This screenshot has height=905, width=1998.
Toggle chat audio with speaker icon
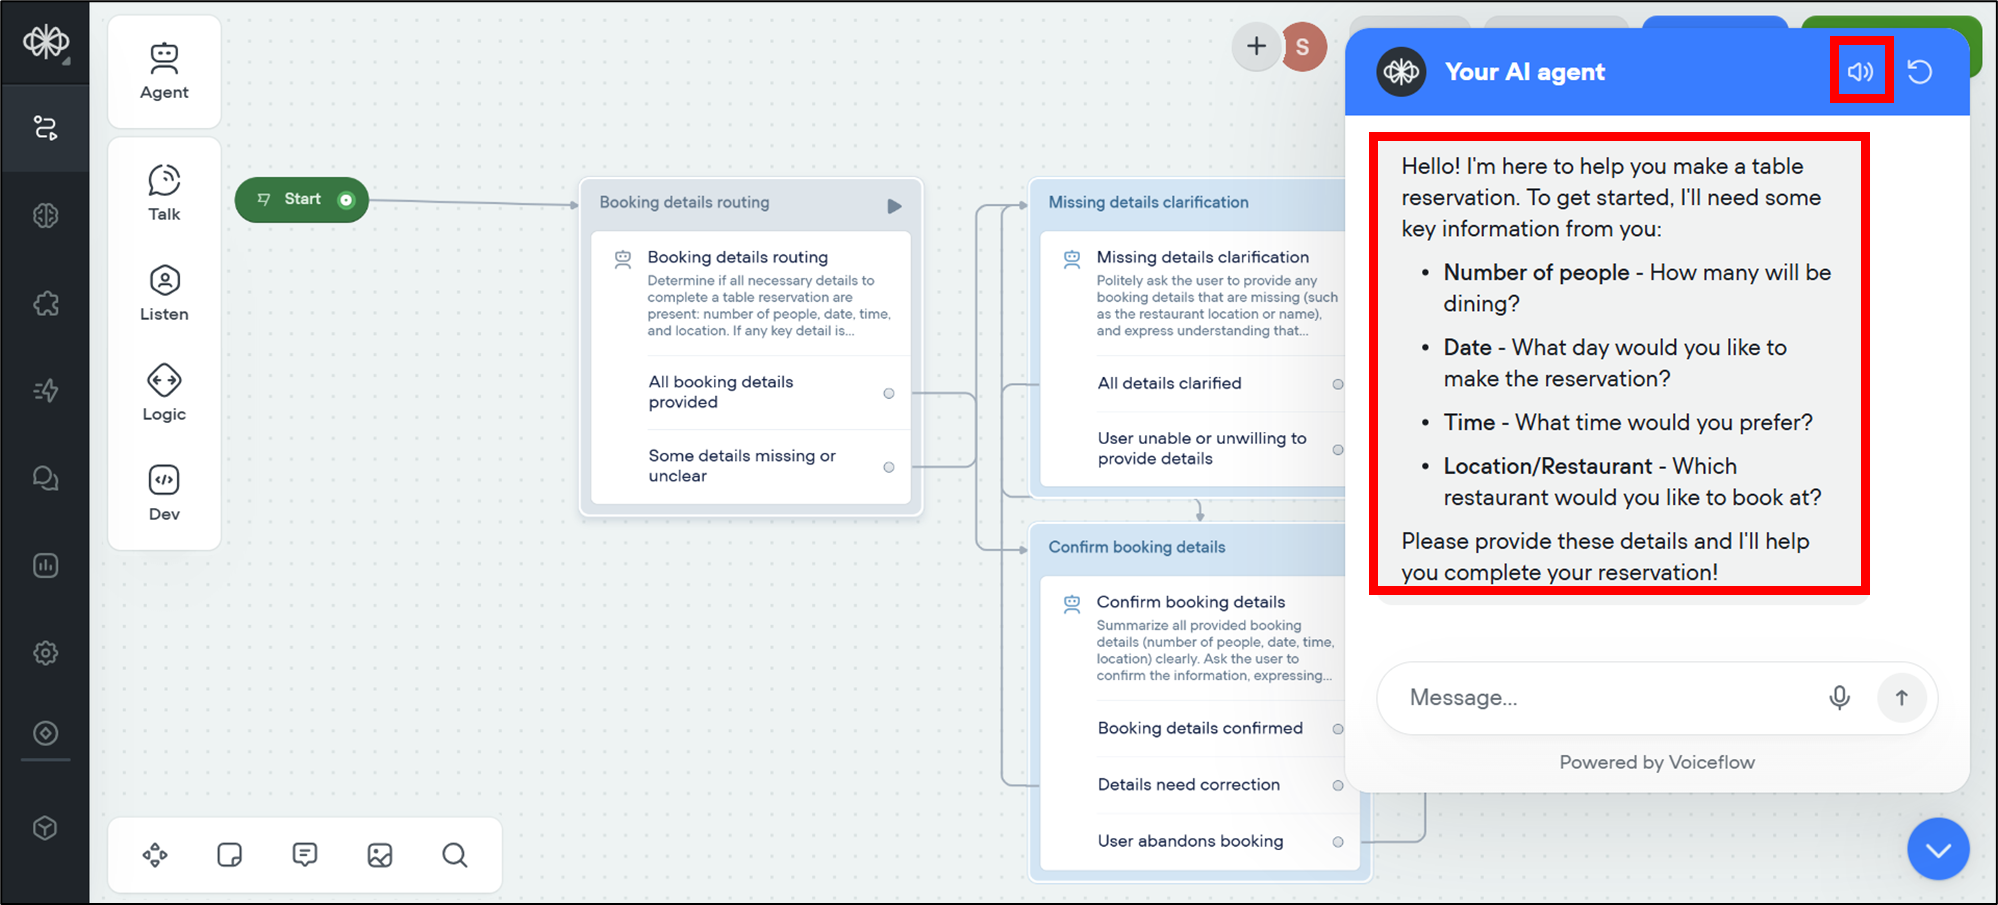tap(1860, 71)
